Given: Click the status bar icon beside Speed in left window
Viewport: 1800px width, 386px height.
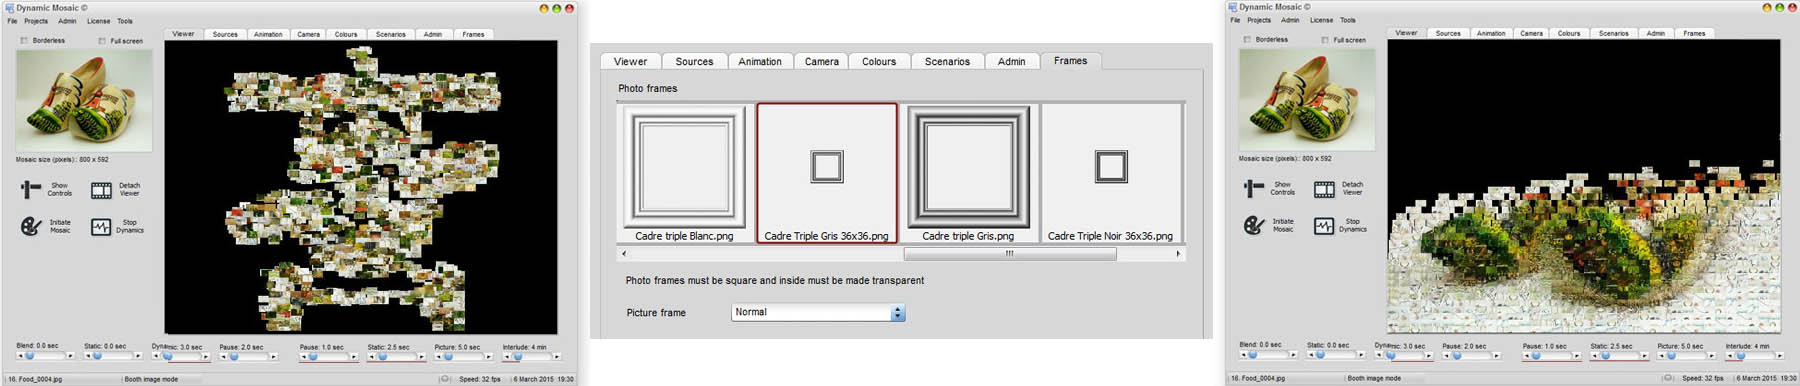Looking at the screenshot, I should (x=445, y=379).
